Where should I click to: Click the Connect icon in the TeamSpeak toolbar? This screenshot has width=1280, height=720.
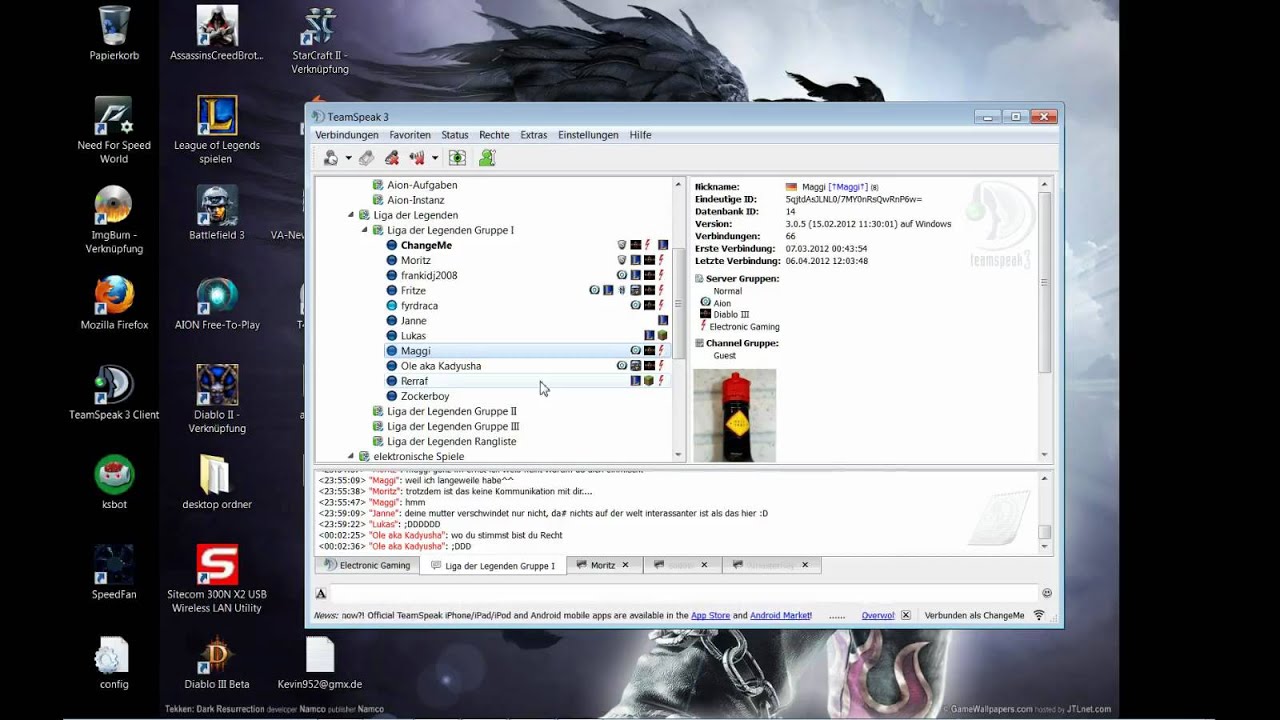(x=331, y=158)
